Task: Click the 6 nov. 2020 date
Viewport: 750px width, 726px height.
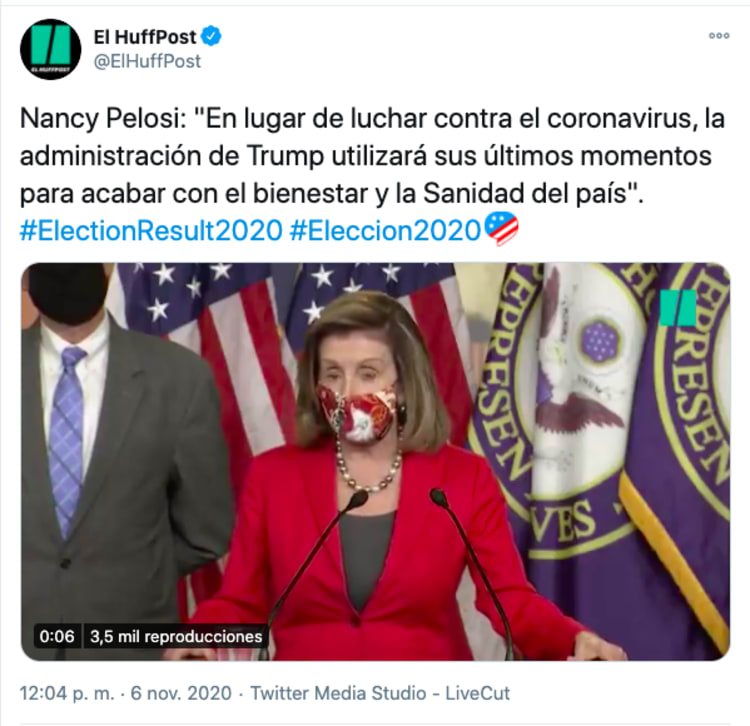Action: 181,693
